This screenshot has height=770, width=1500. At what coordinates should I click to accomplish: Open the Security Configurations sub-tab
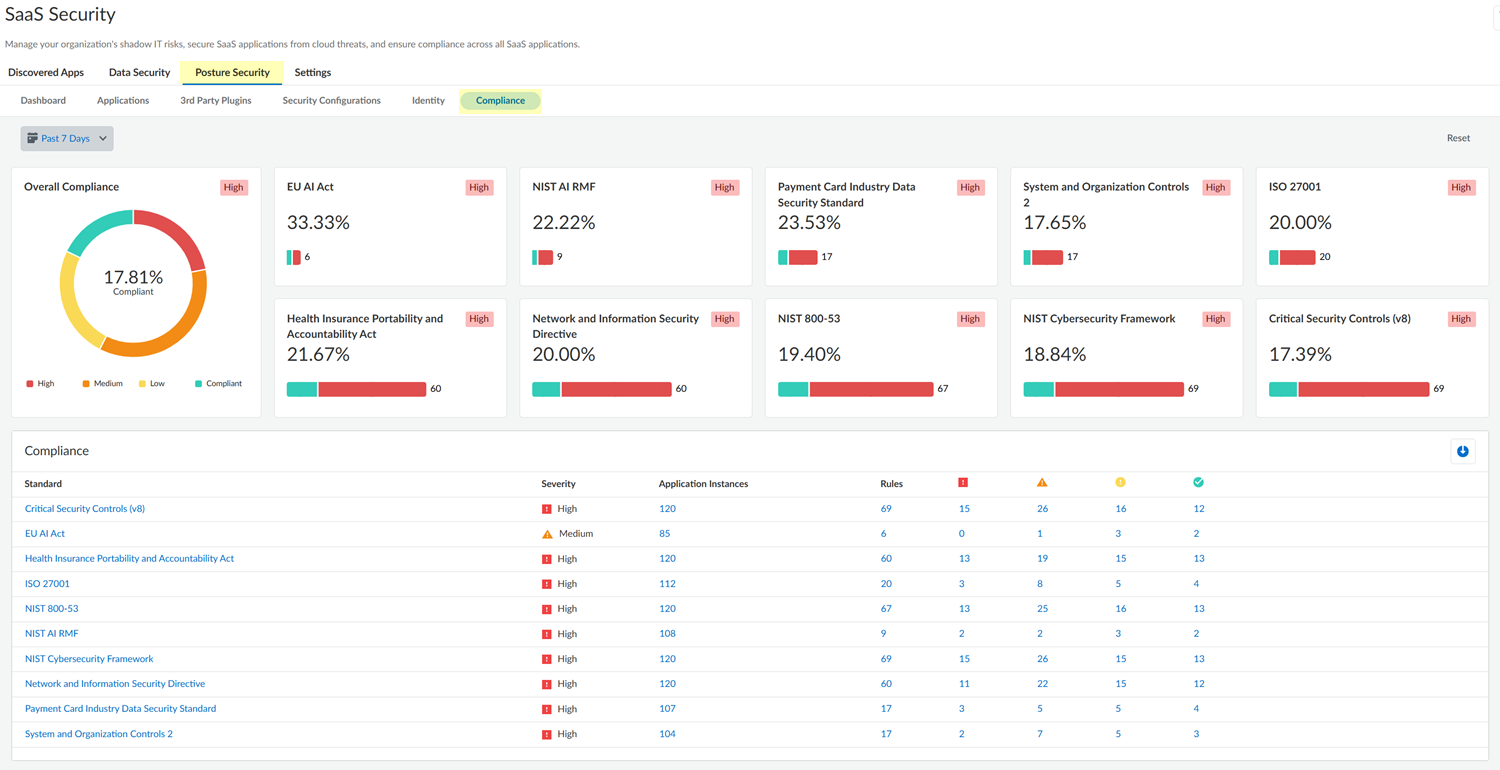pos(331,101)
